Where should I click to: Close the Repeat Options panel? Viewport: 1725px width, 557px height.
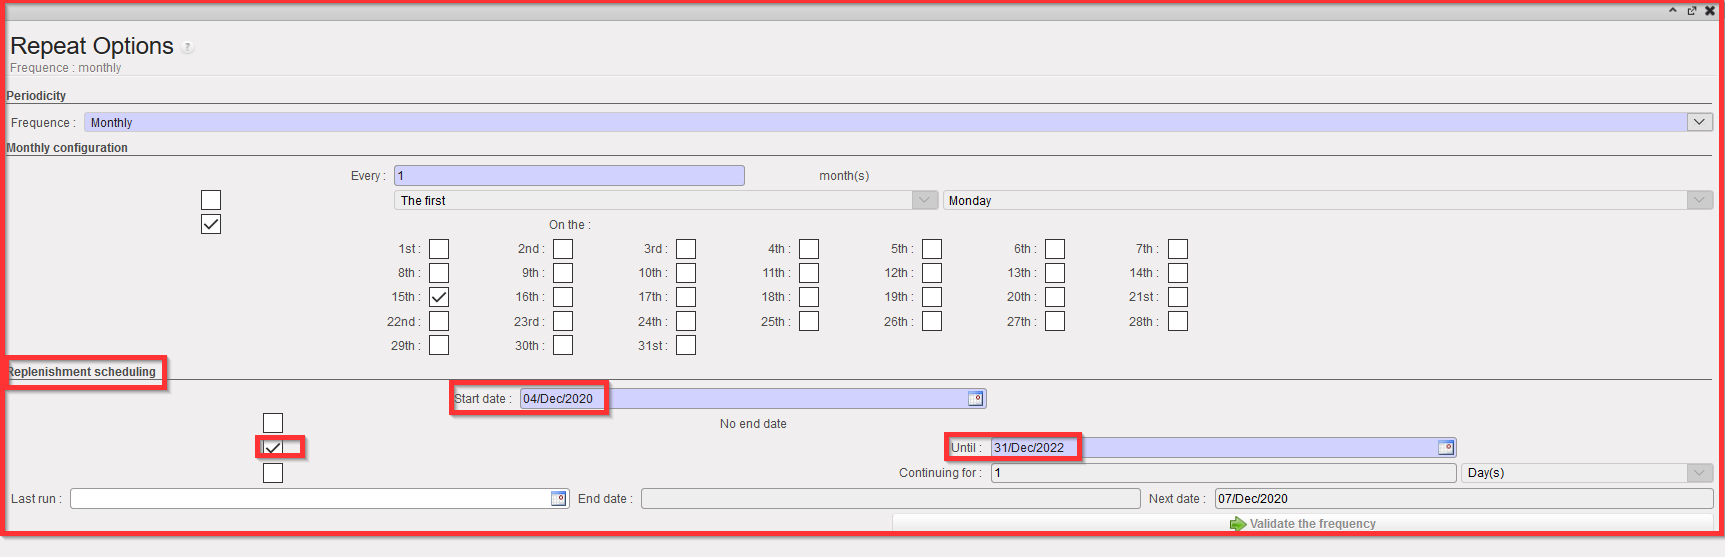1710,11
